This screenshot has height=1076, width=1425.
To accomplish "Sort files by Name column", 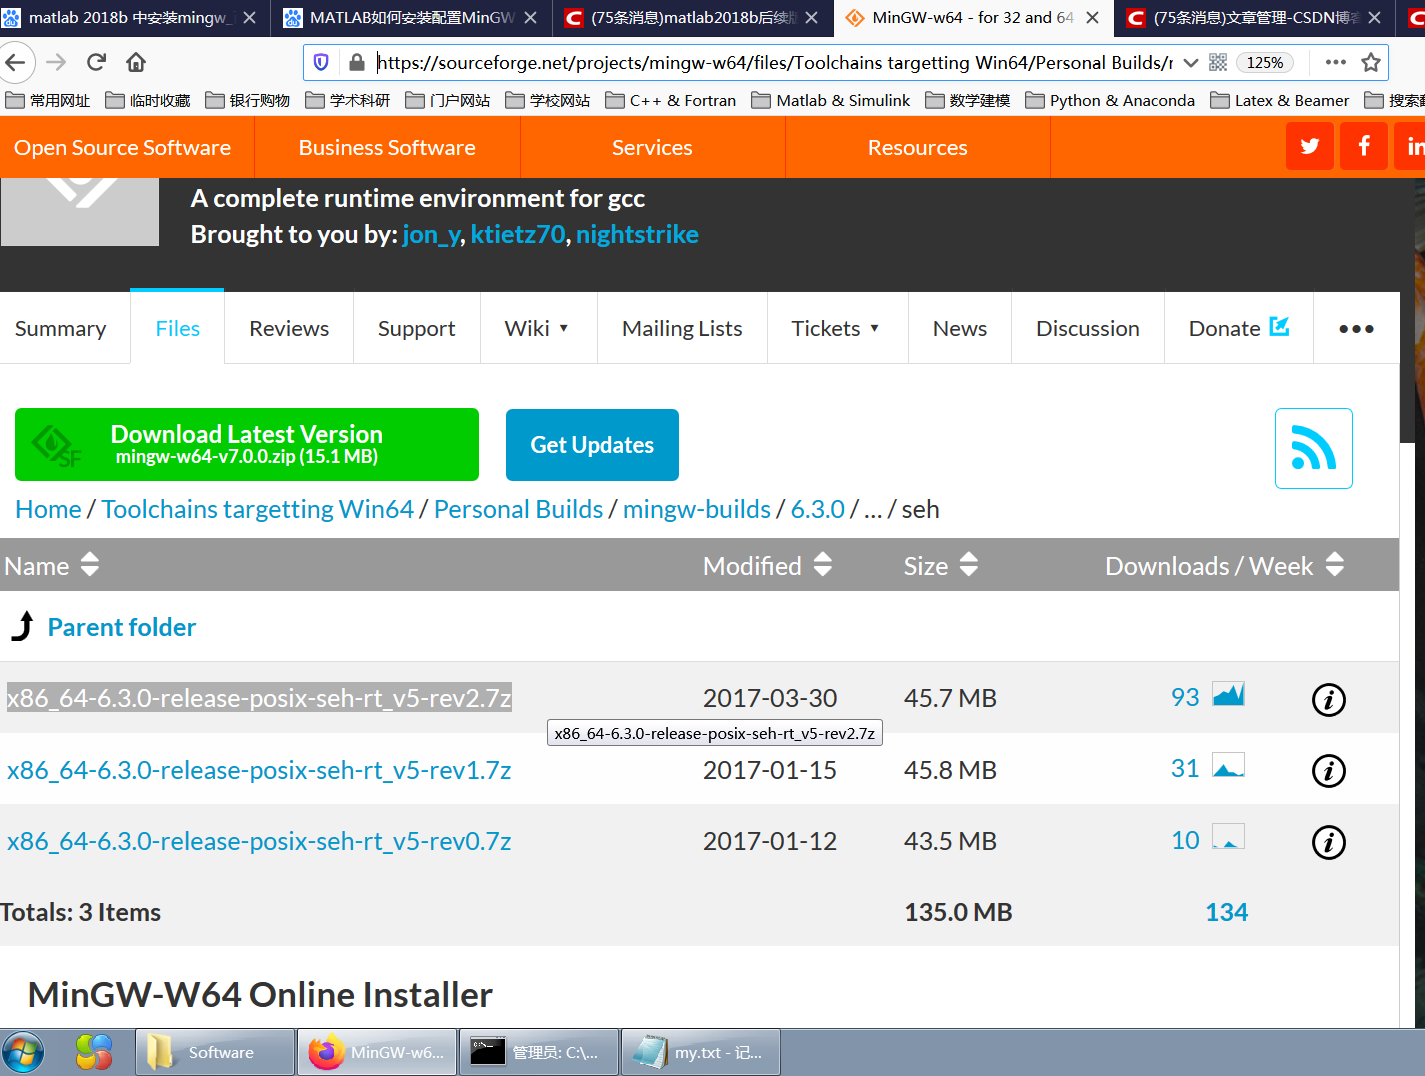I will pos(52,565).
